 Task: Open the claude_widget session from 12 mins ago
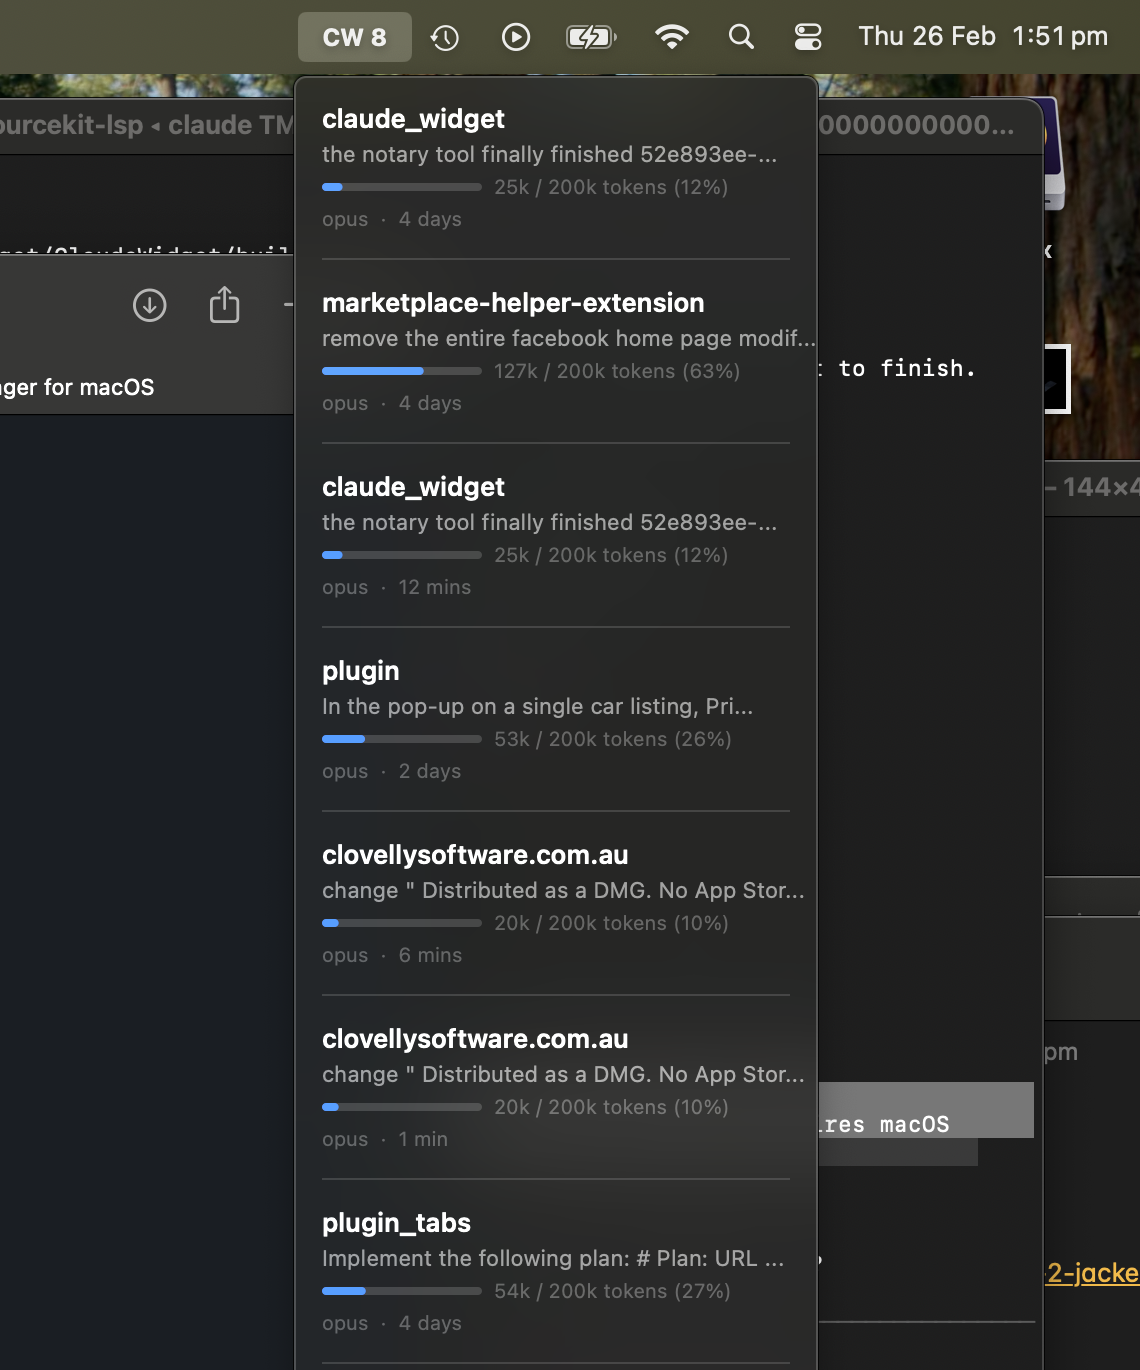[413, 487]
